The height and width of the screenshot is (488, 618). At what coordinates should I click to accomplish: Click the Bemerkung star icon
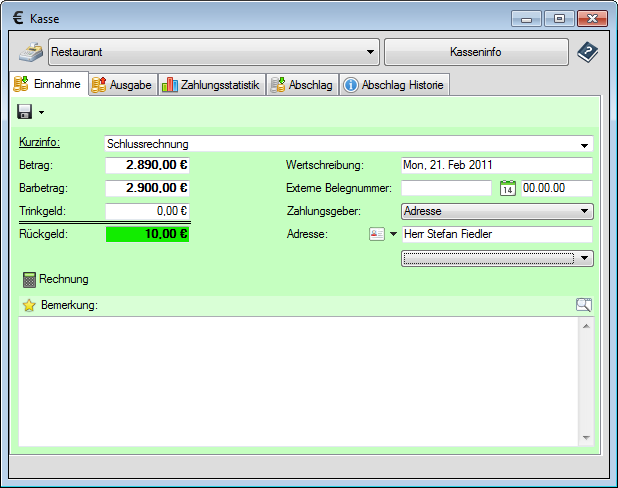tap(29, 305)
